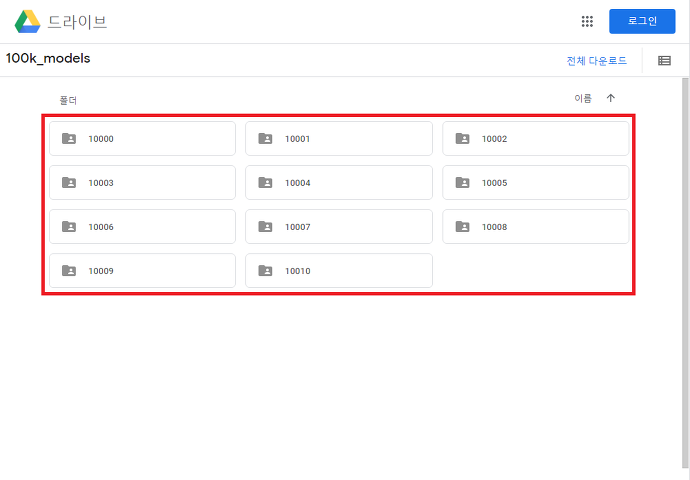Click the 전체 다운로드 link
The height and width of the screenshot is (480, 690).
click(596, 61)
